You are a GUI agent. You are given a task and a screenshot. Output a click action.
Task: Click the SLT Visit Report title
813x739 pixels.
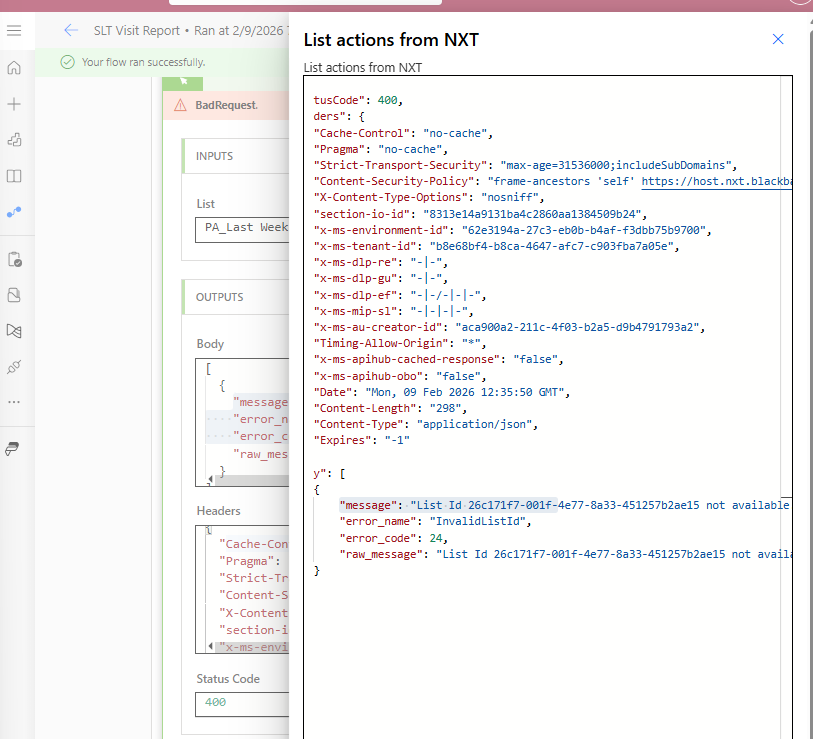tap(137, 31)
